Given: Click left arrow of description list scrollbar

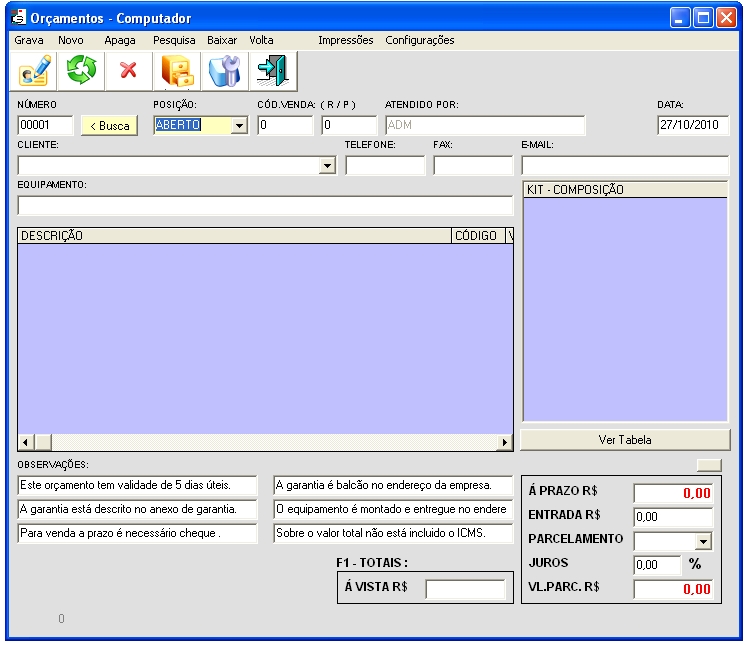Looking at the screenshot, I should click(x=27, y=442).
